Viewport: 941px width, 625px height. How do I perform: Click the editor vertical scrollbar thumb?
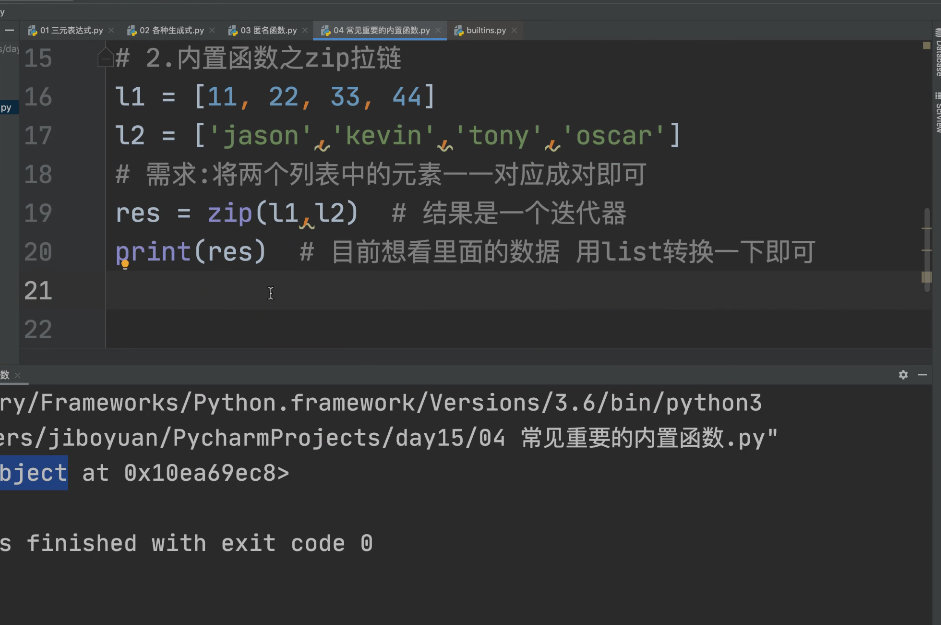point(928,247)
